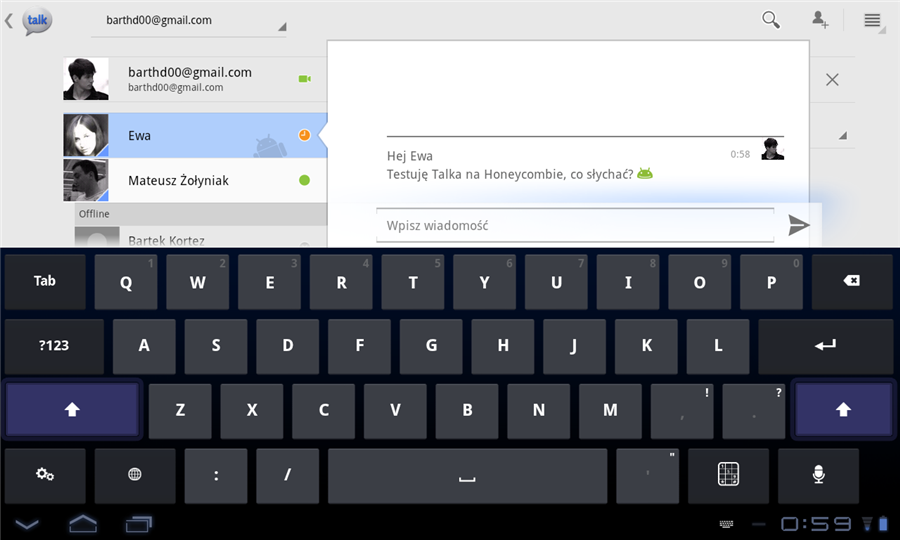Go to Home screen icon
Image resolution: width=900 pixels, height=540 pixels.
(x=83, y=523)
